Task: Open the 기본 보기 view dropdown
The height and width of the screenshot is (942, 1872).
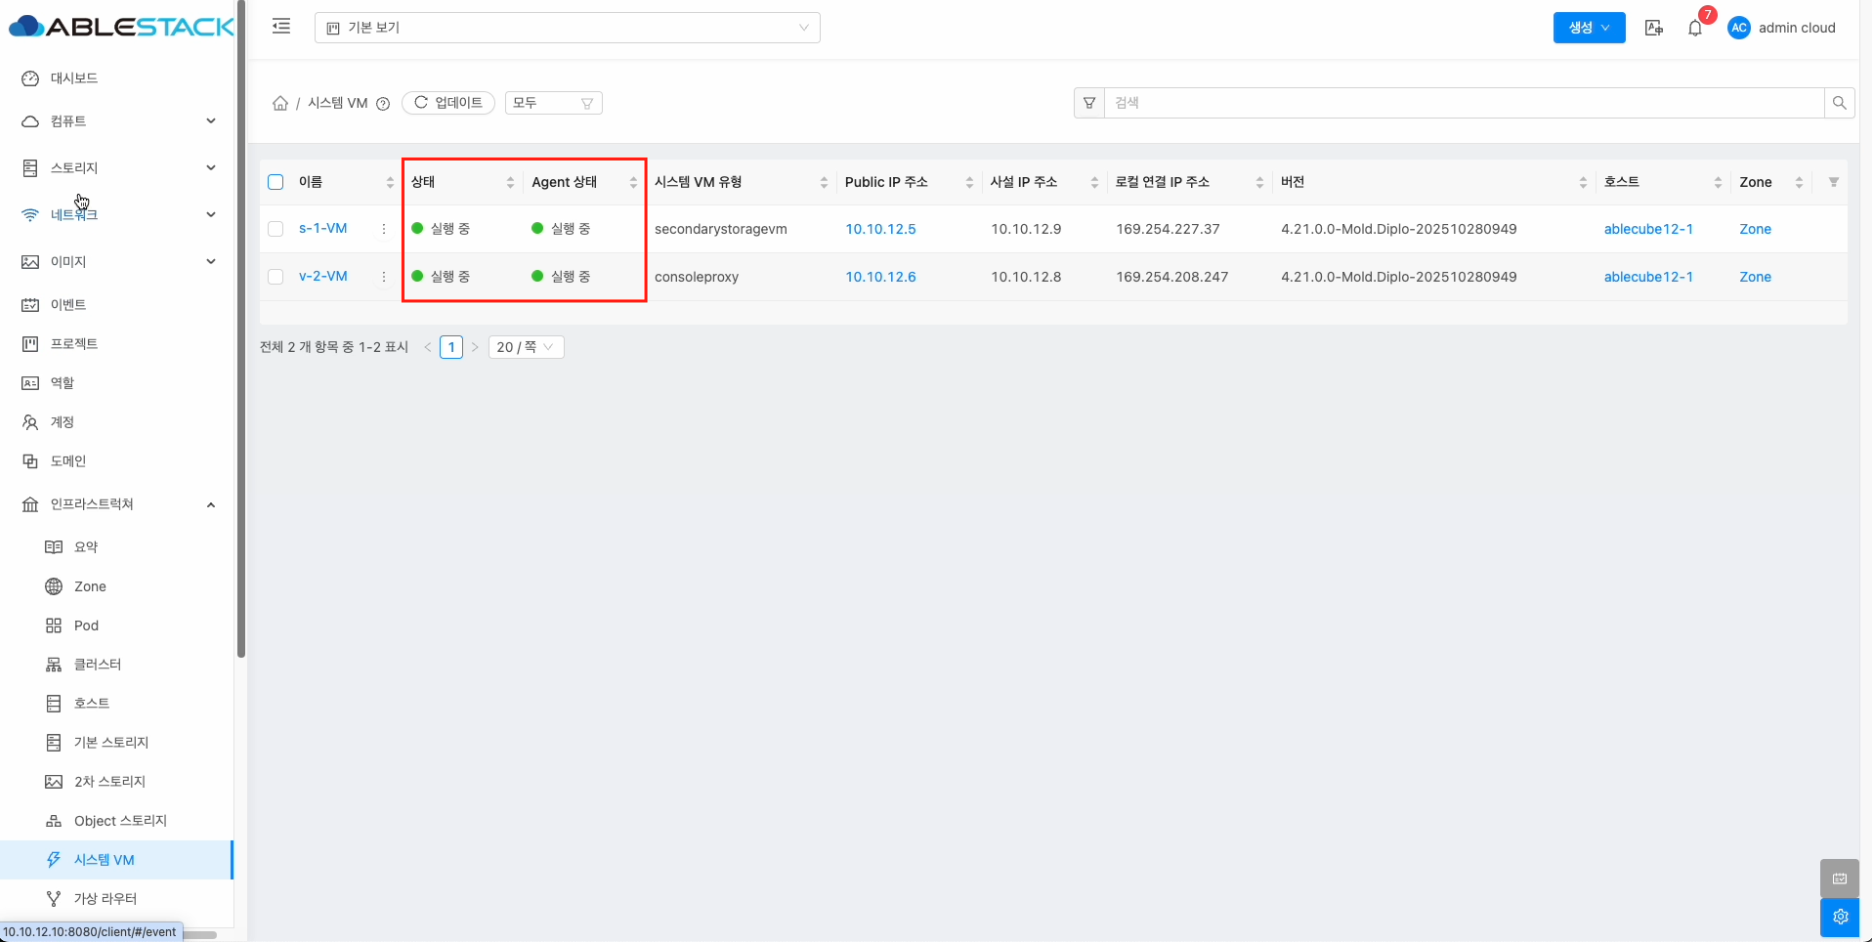Action: [567, 28]
